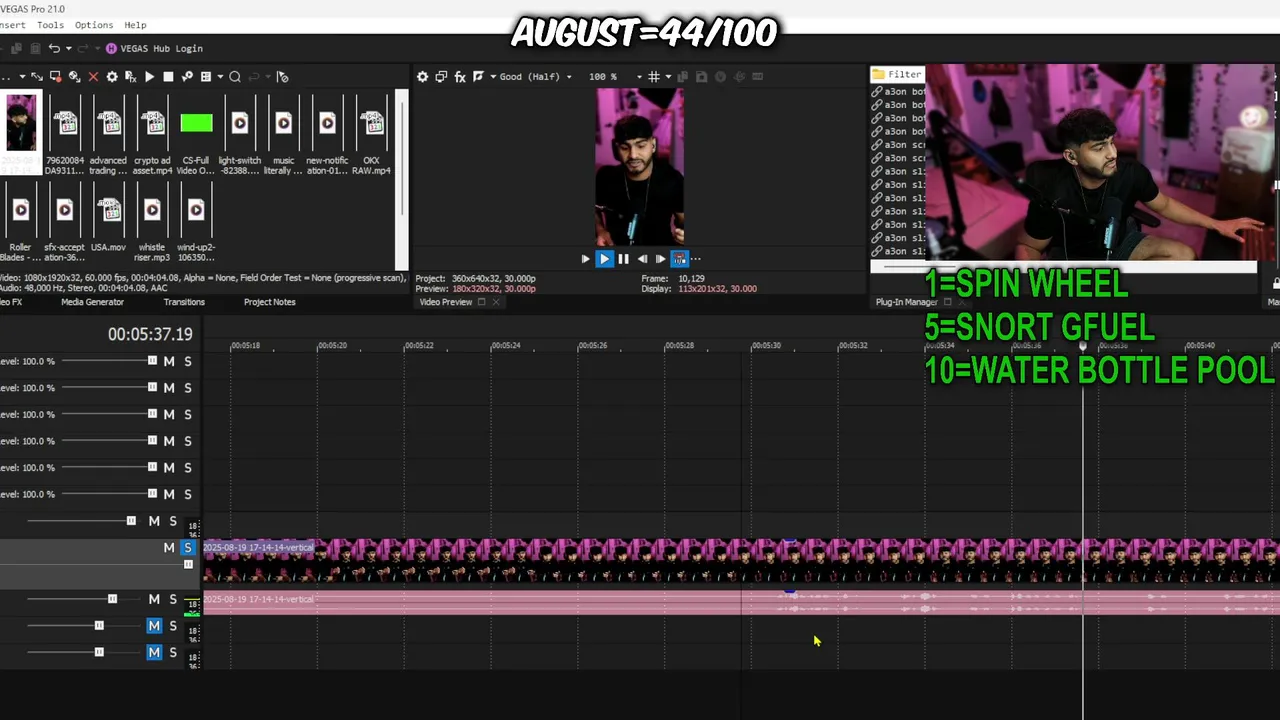Click the 00:05:30 ruler mark
Image resolution: width=1280 pixels, height=720 pixels.
pos(766,345)
